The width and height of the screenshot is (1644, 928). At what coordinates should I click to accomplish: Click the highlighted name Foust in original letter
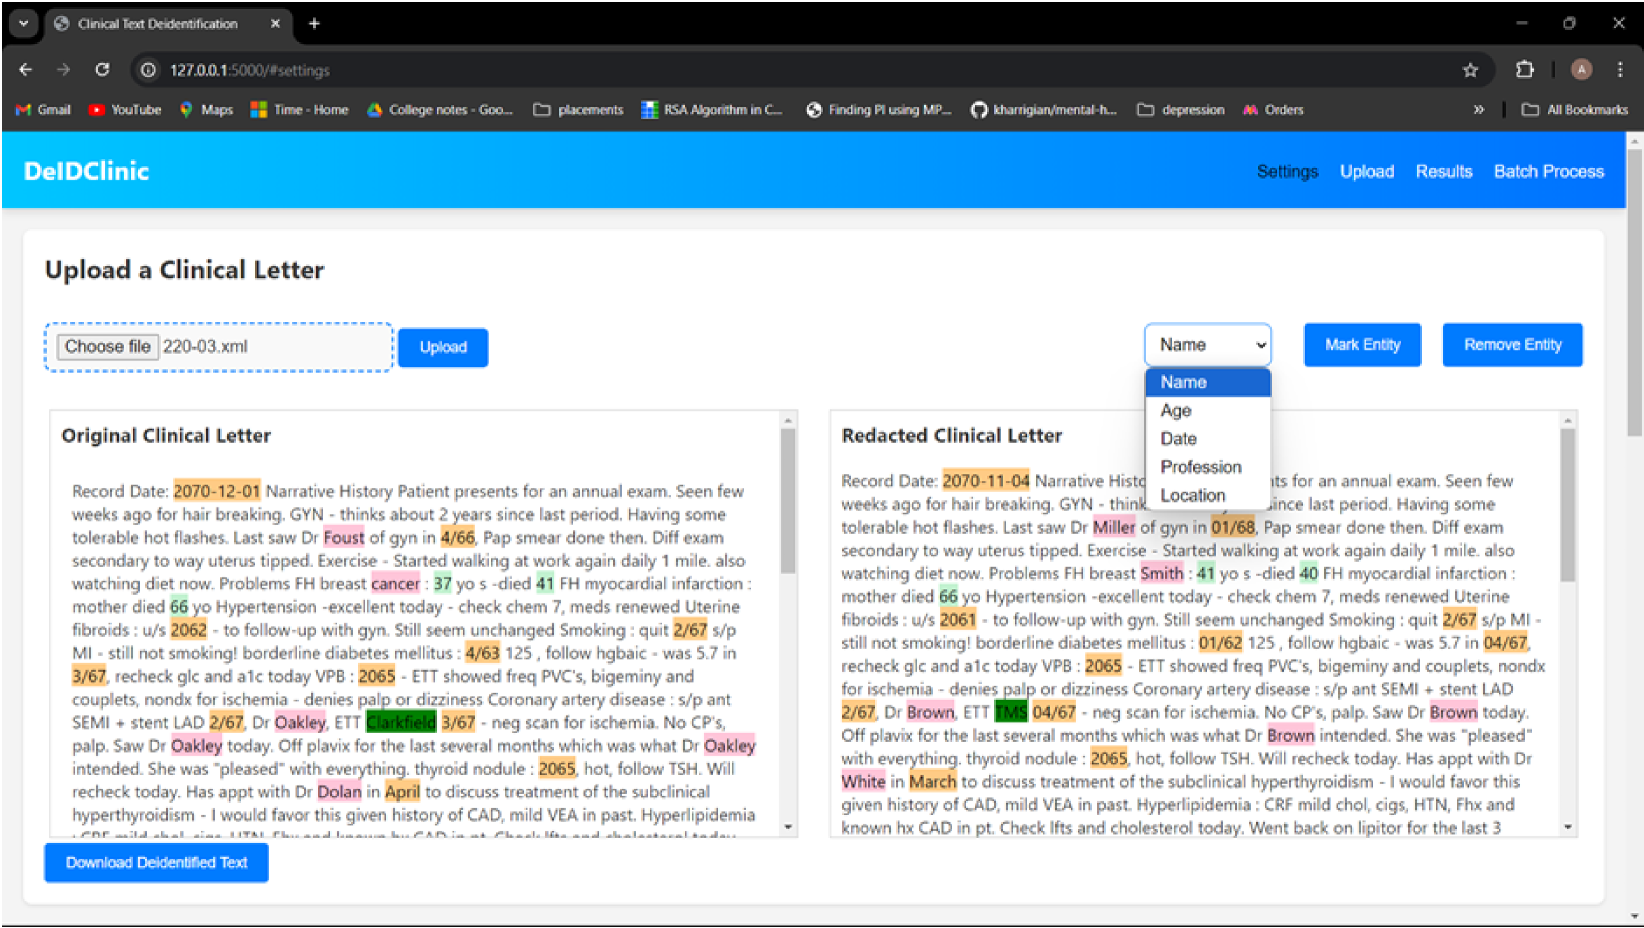click(x=344, y=537)
